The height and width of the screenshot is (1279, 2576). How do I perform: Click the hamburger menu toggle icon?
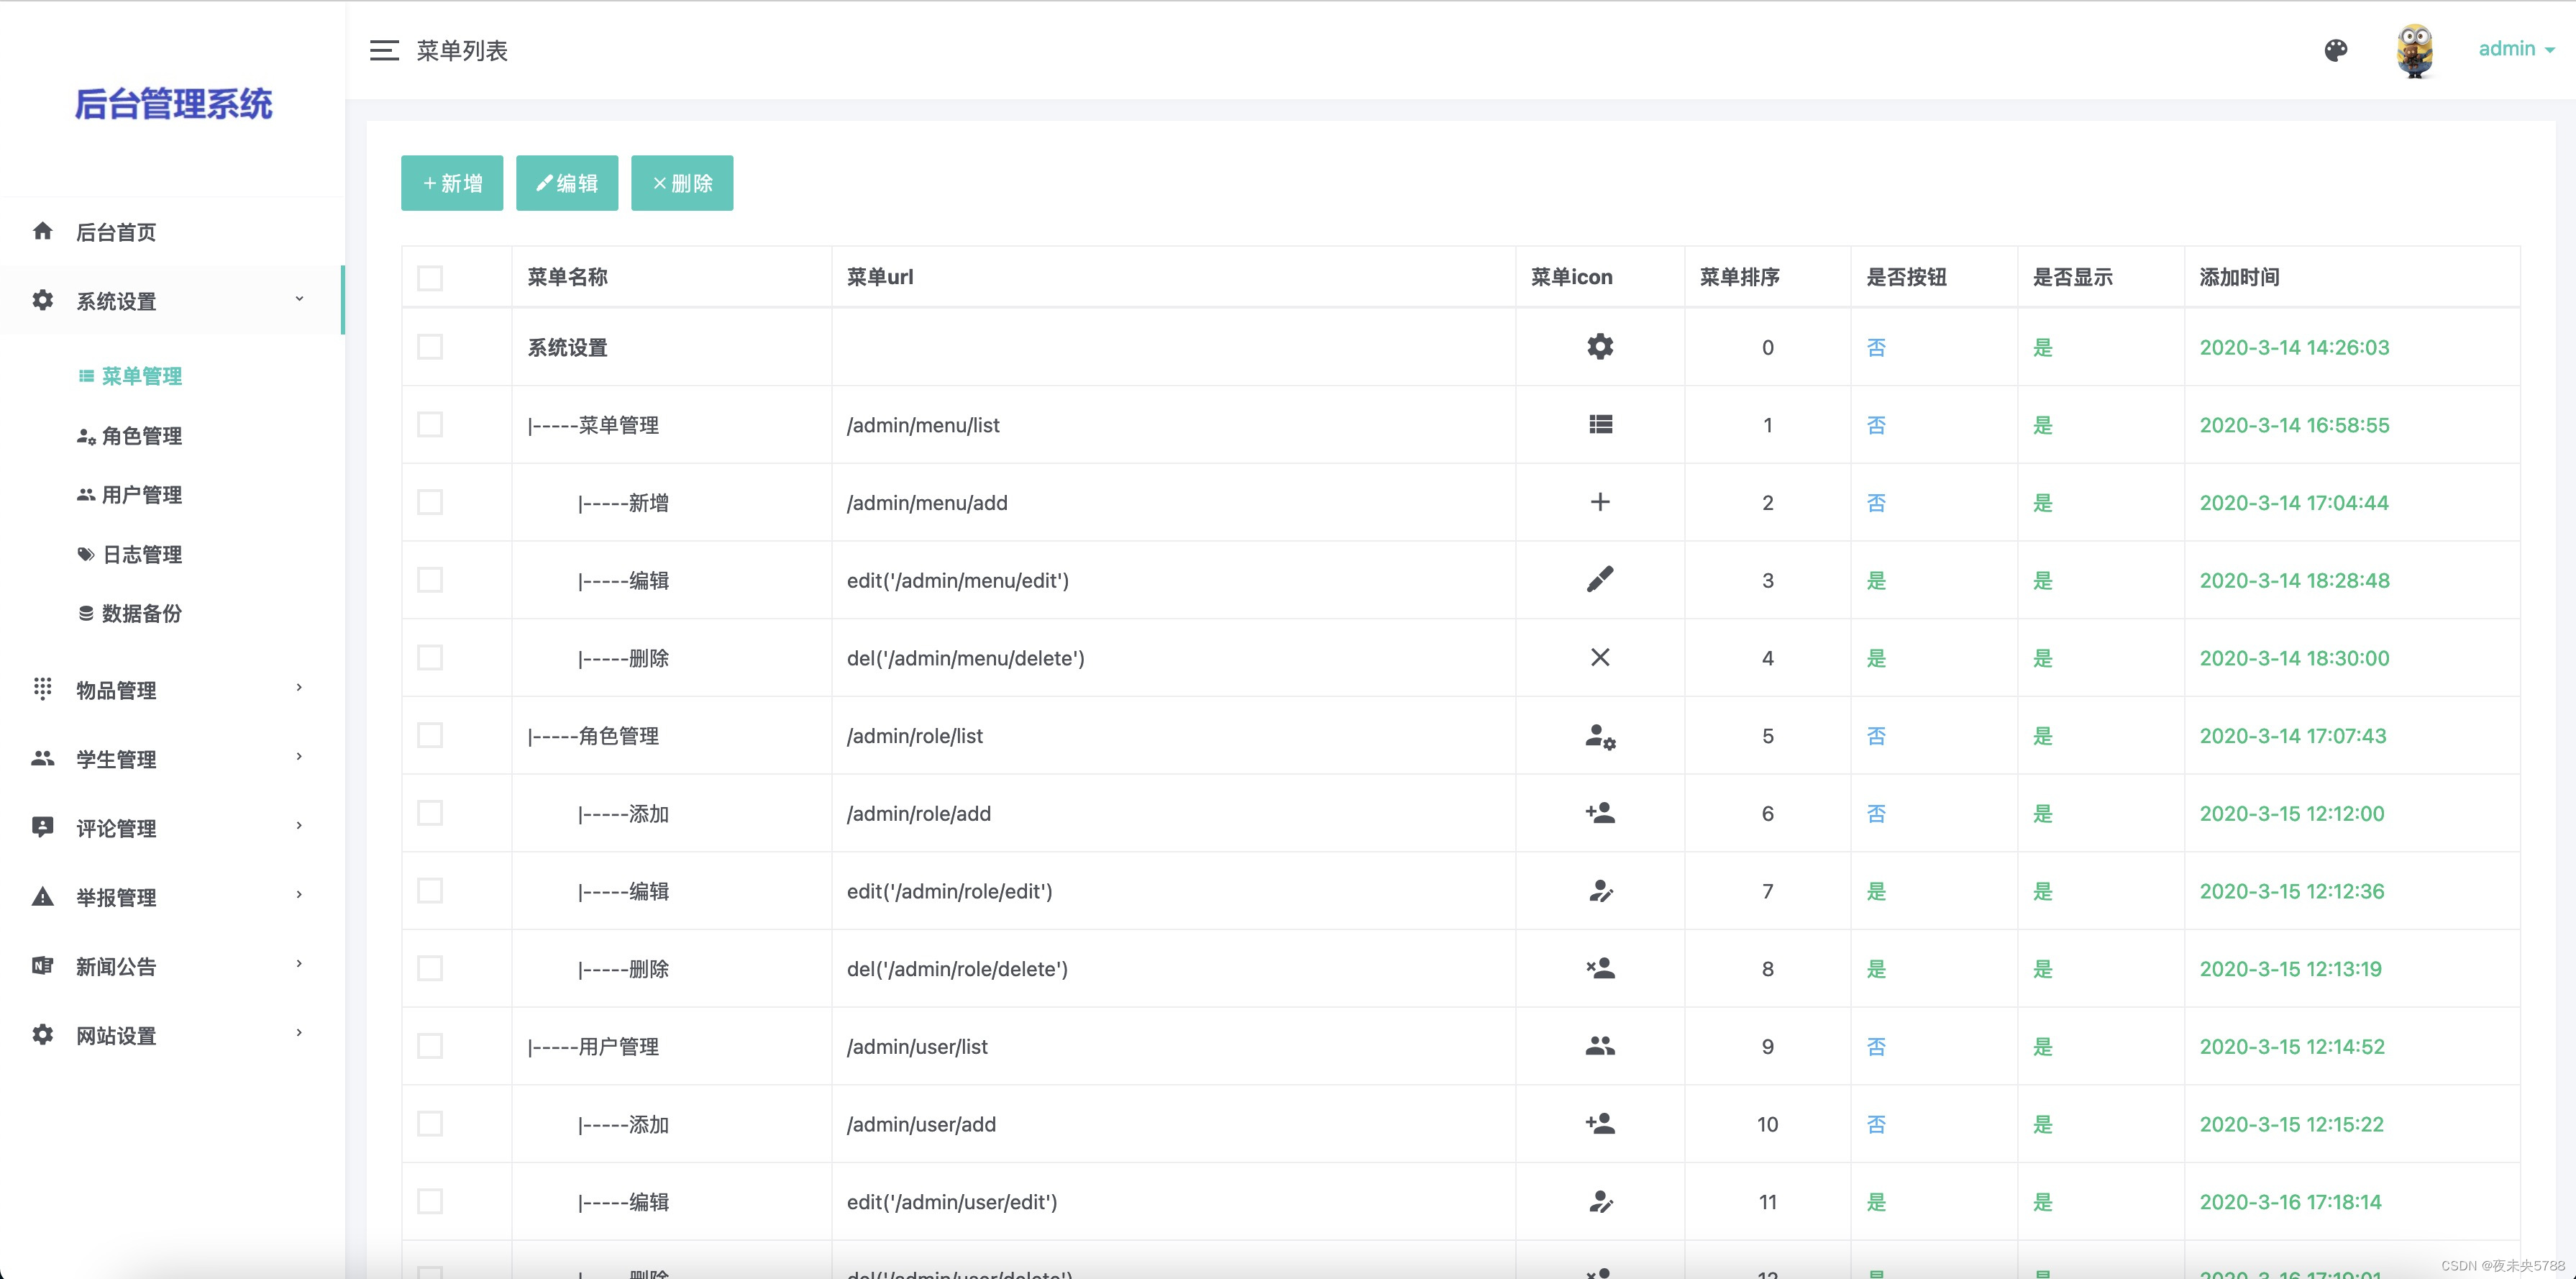(x=384, y=50)
